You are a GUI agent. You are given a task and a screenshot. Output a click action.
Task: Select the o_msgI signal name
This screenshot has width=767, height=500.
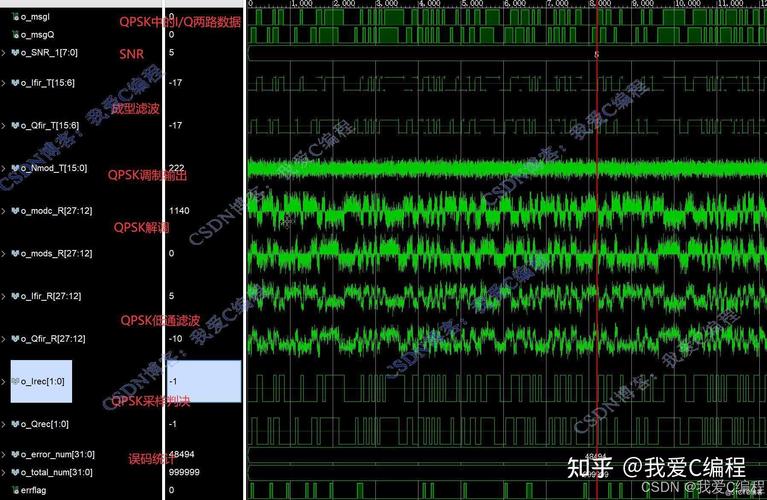35,17
